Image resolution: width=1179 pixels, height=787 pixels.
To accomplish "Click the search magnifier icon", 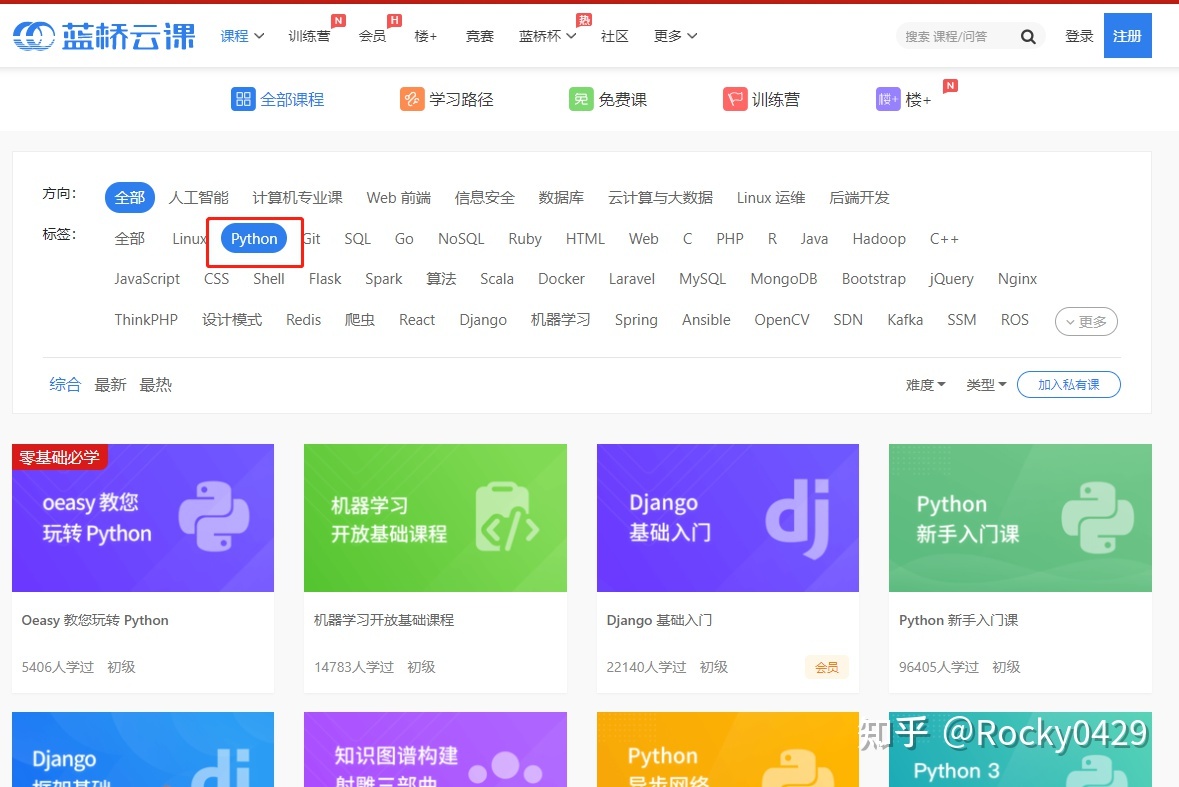I will (x=1028, y=36).
